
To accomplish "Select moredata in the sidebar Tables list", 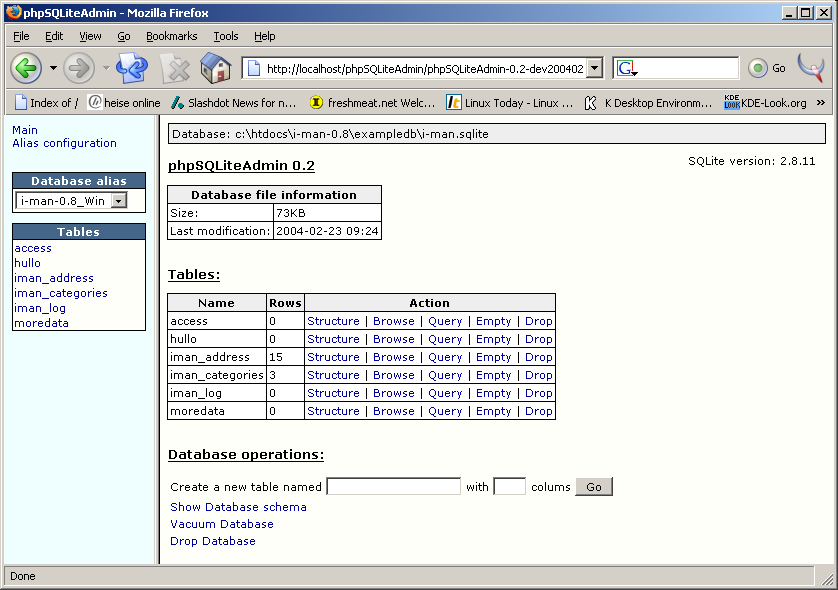I will tap(41, 323).
